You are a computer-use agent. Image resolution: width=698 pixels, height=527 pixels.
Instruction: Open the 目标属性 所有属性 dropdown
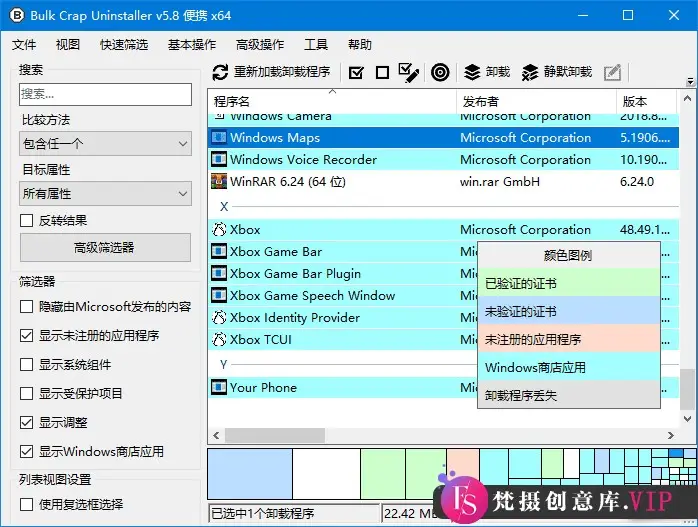106,194
